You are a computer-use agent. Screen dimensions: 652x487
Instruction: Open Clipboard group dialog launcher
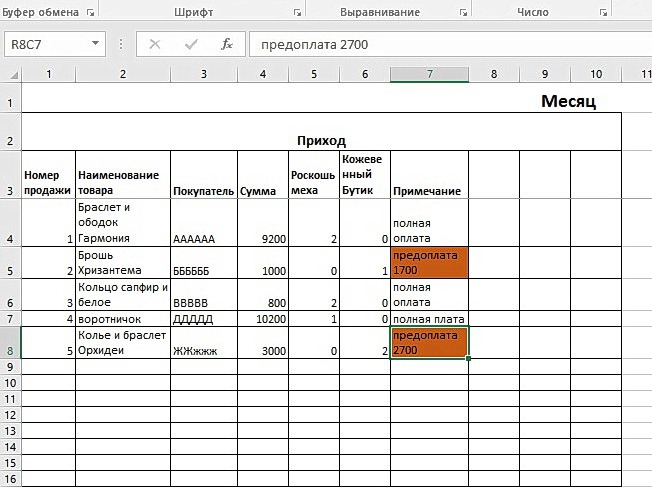90,13
